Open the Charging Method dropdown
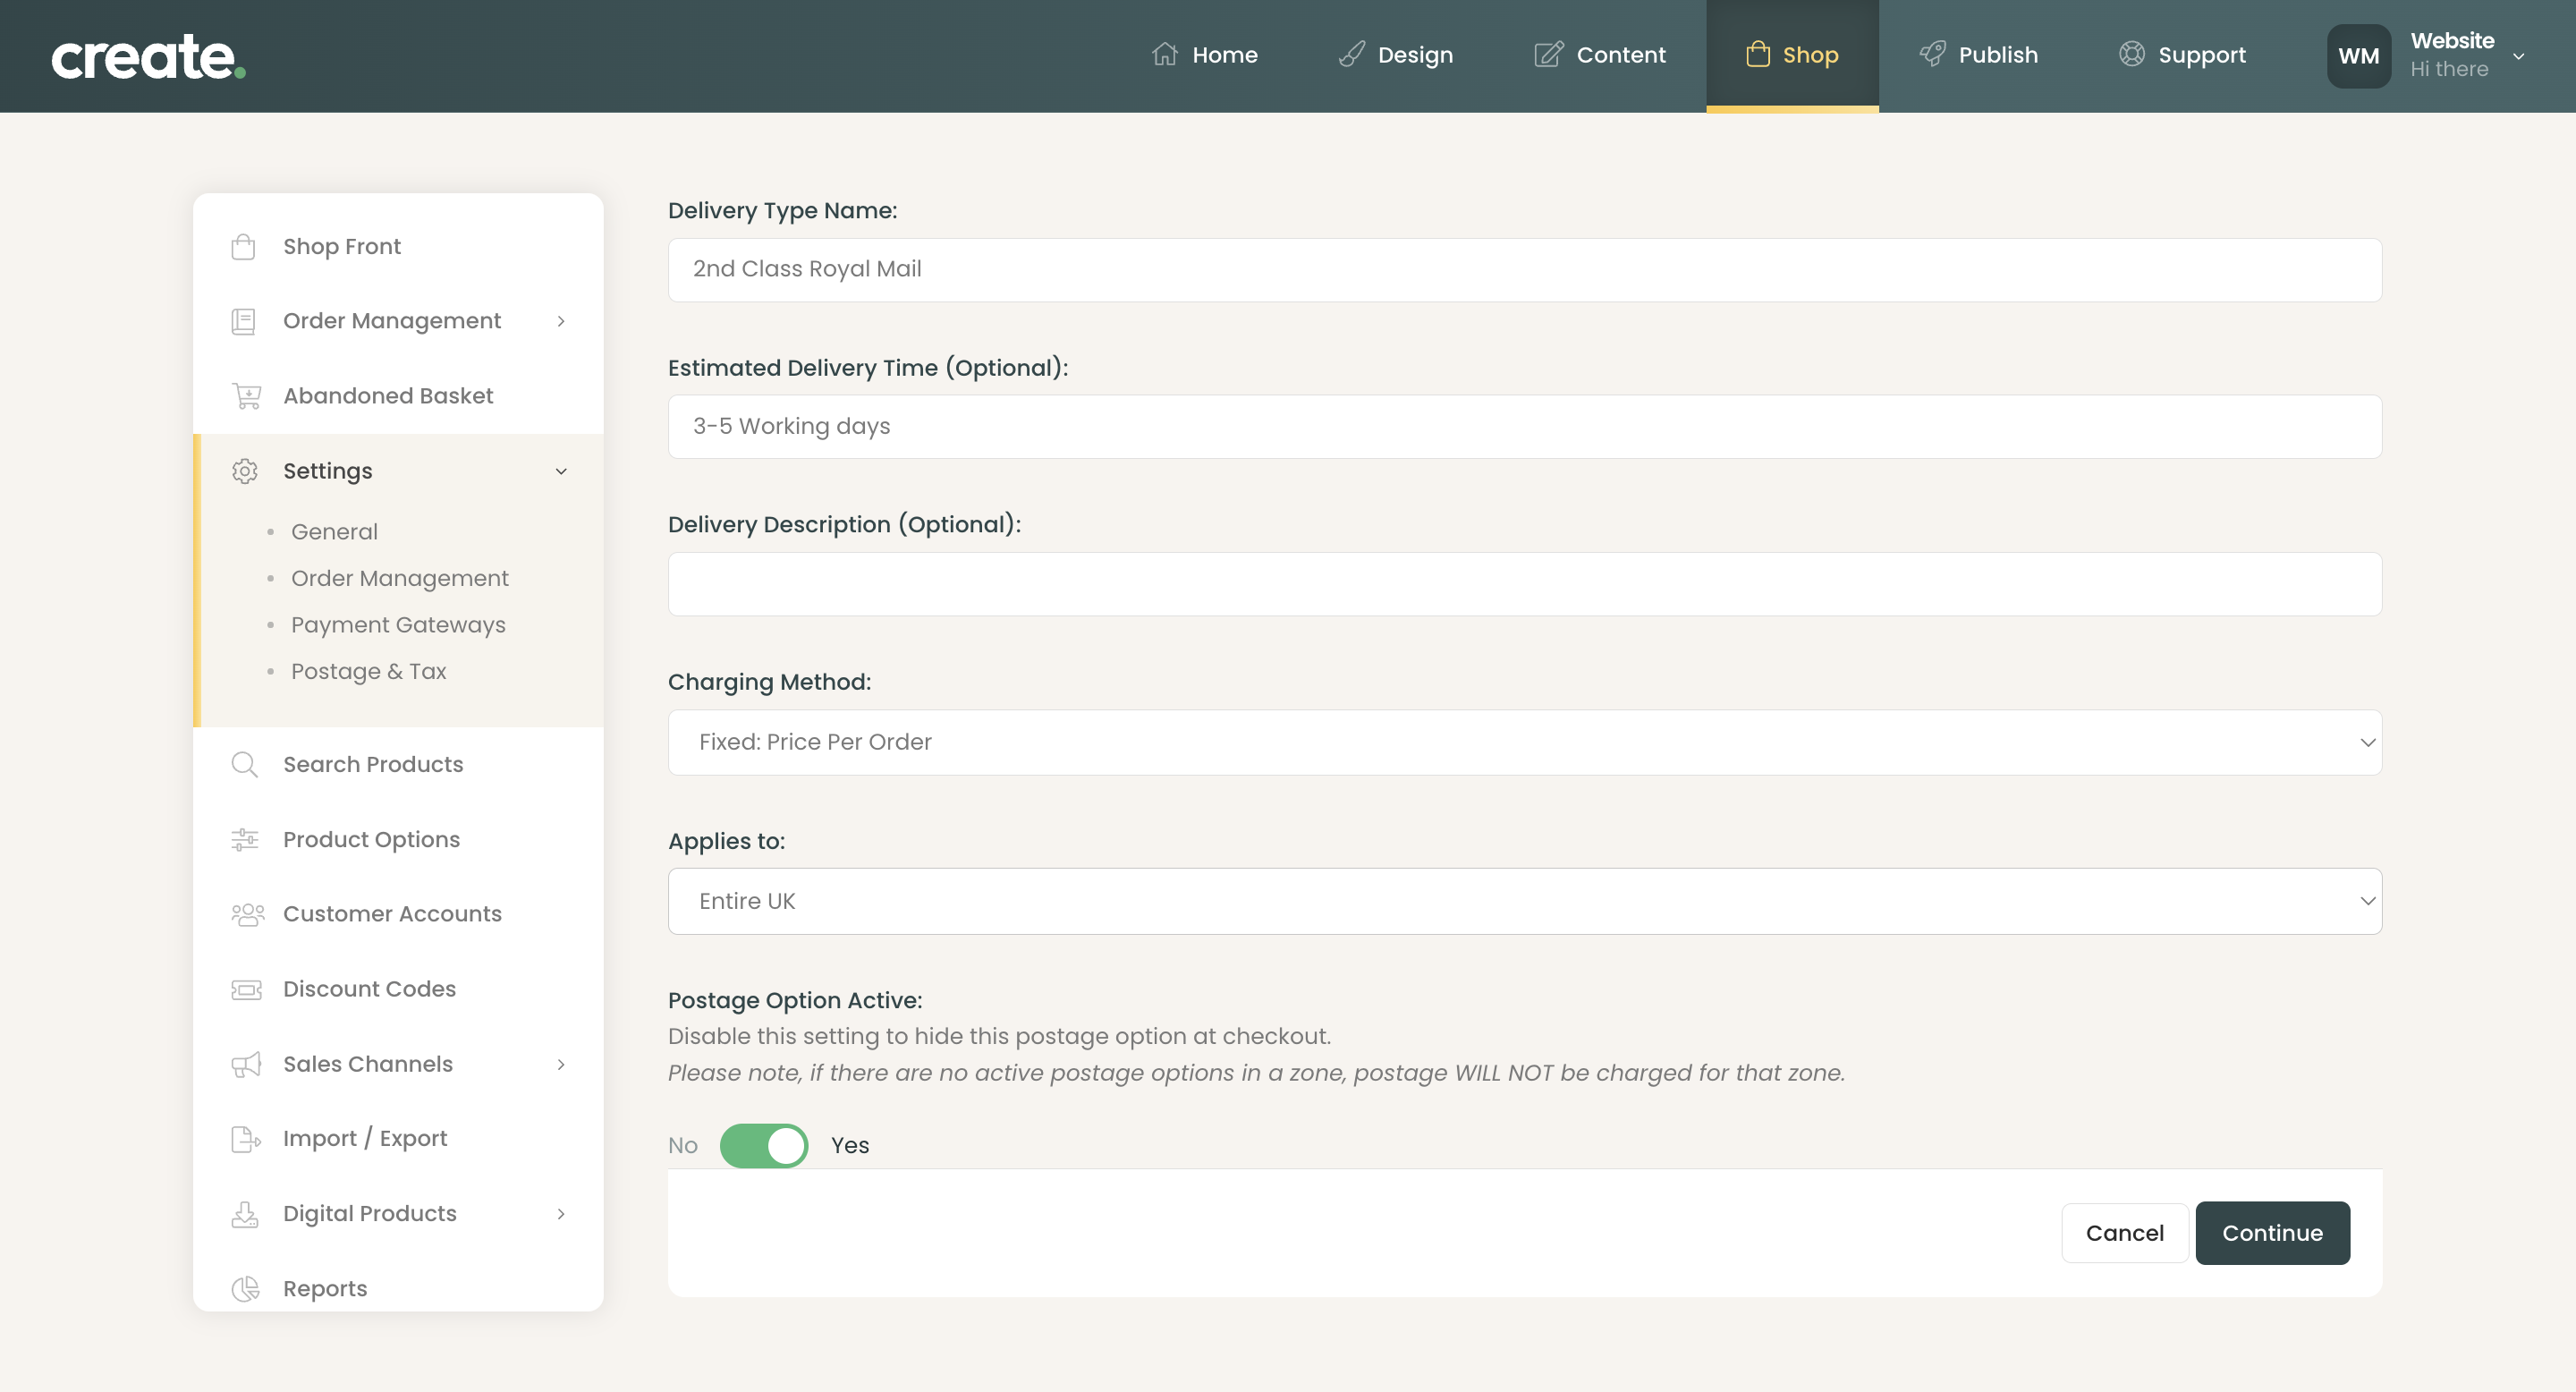The image size is (2576, 1392). pyautogui.click(x=1524, y=742)
